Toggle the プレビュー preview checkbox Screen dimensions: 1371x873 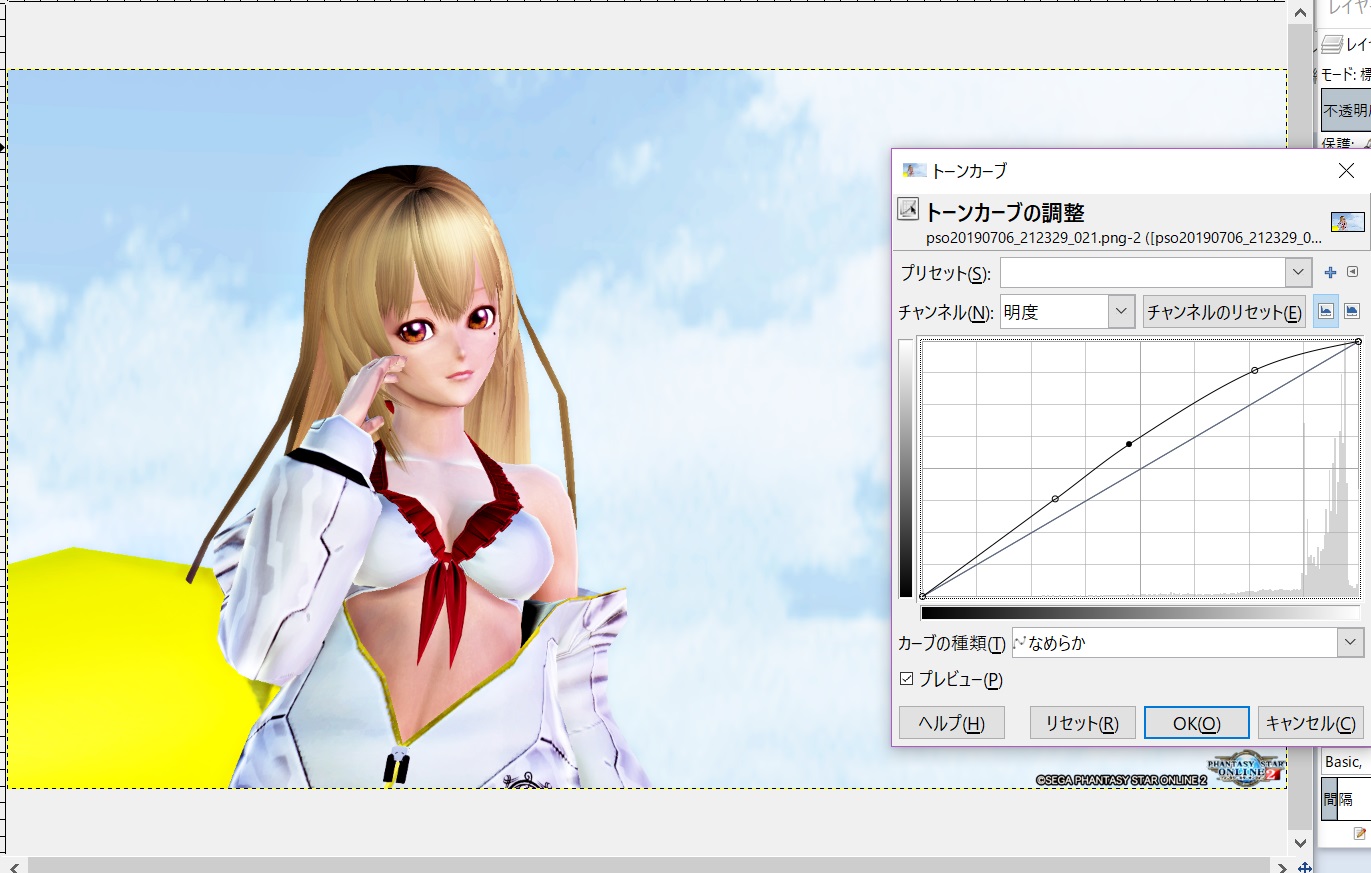[907, 679]
